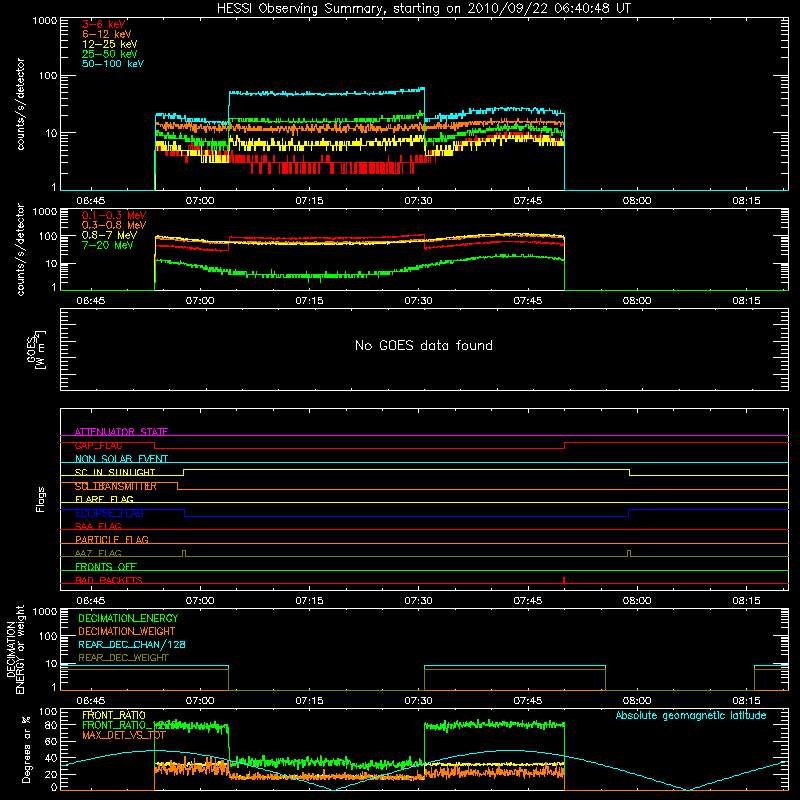Viewport: 800px width, 800px height.
Task: Click the 0.3-0.8 MeV legend label
Action: [114, 225]
